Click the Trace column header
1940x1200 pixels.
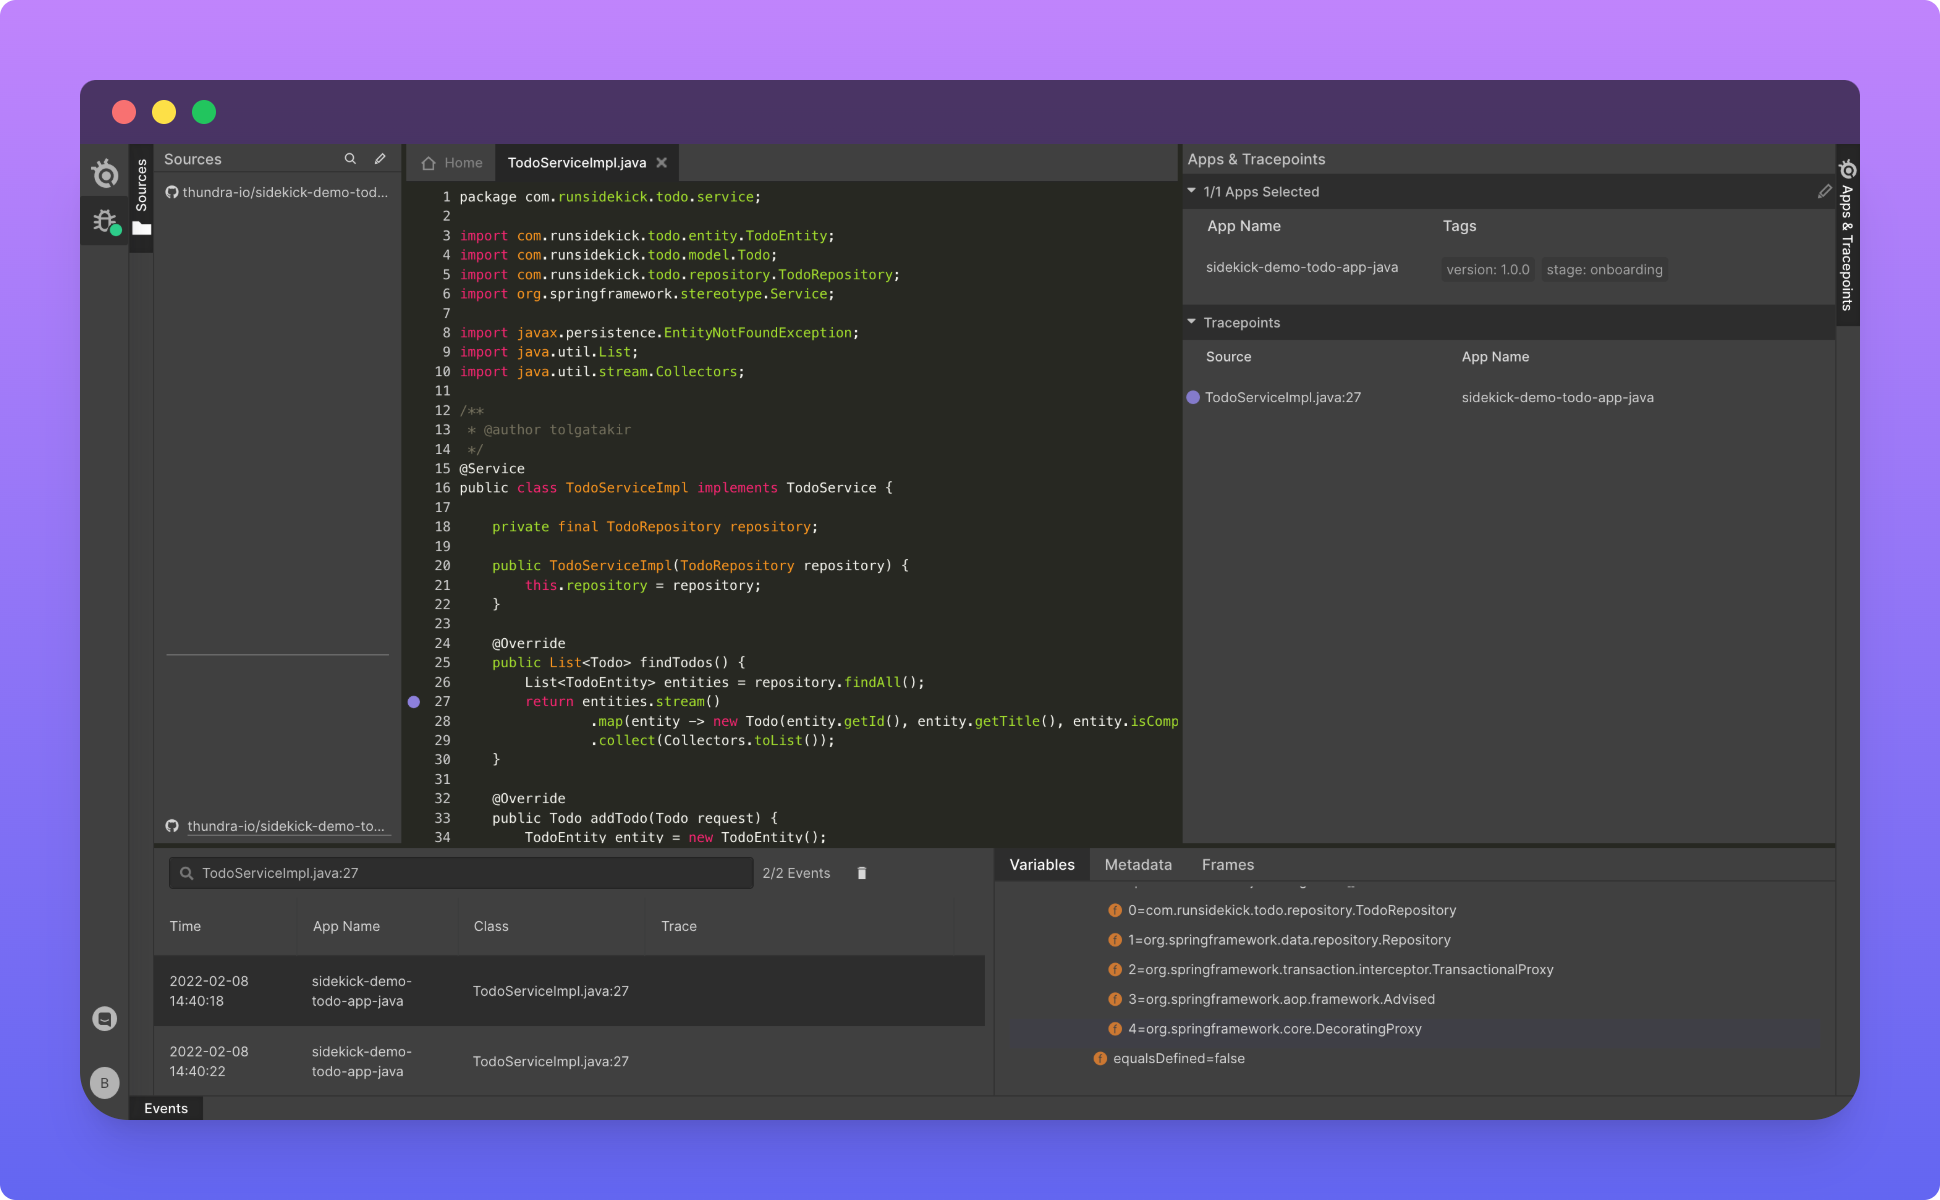679,926
